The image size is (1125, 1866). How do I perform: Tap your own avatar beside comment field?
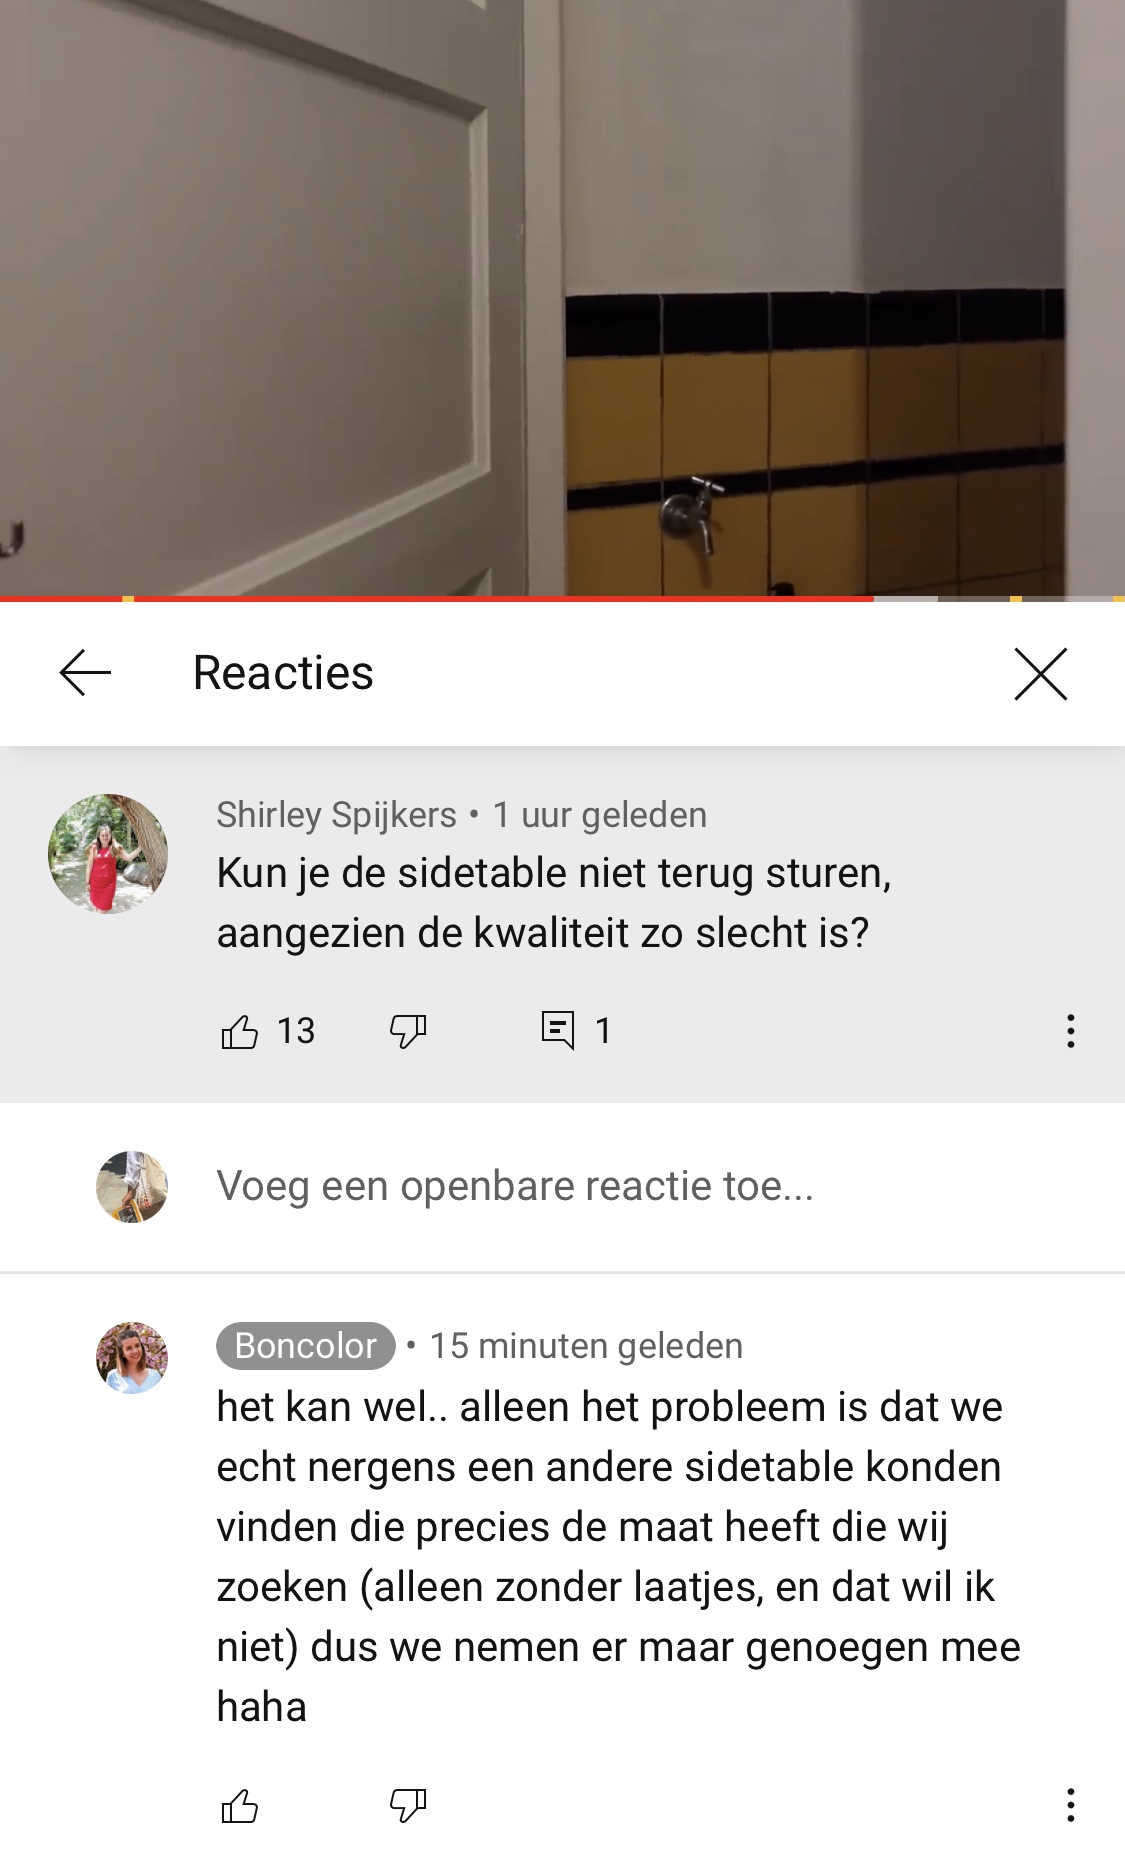[132, 1187]
